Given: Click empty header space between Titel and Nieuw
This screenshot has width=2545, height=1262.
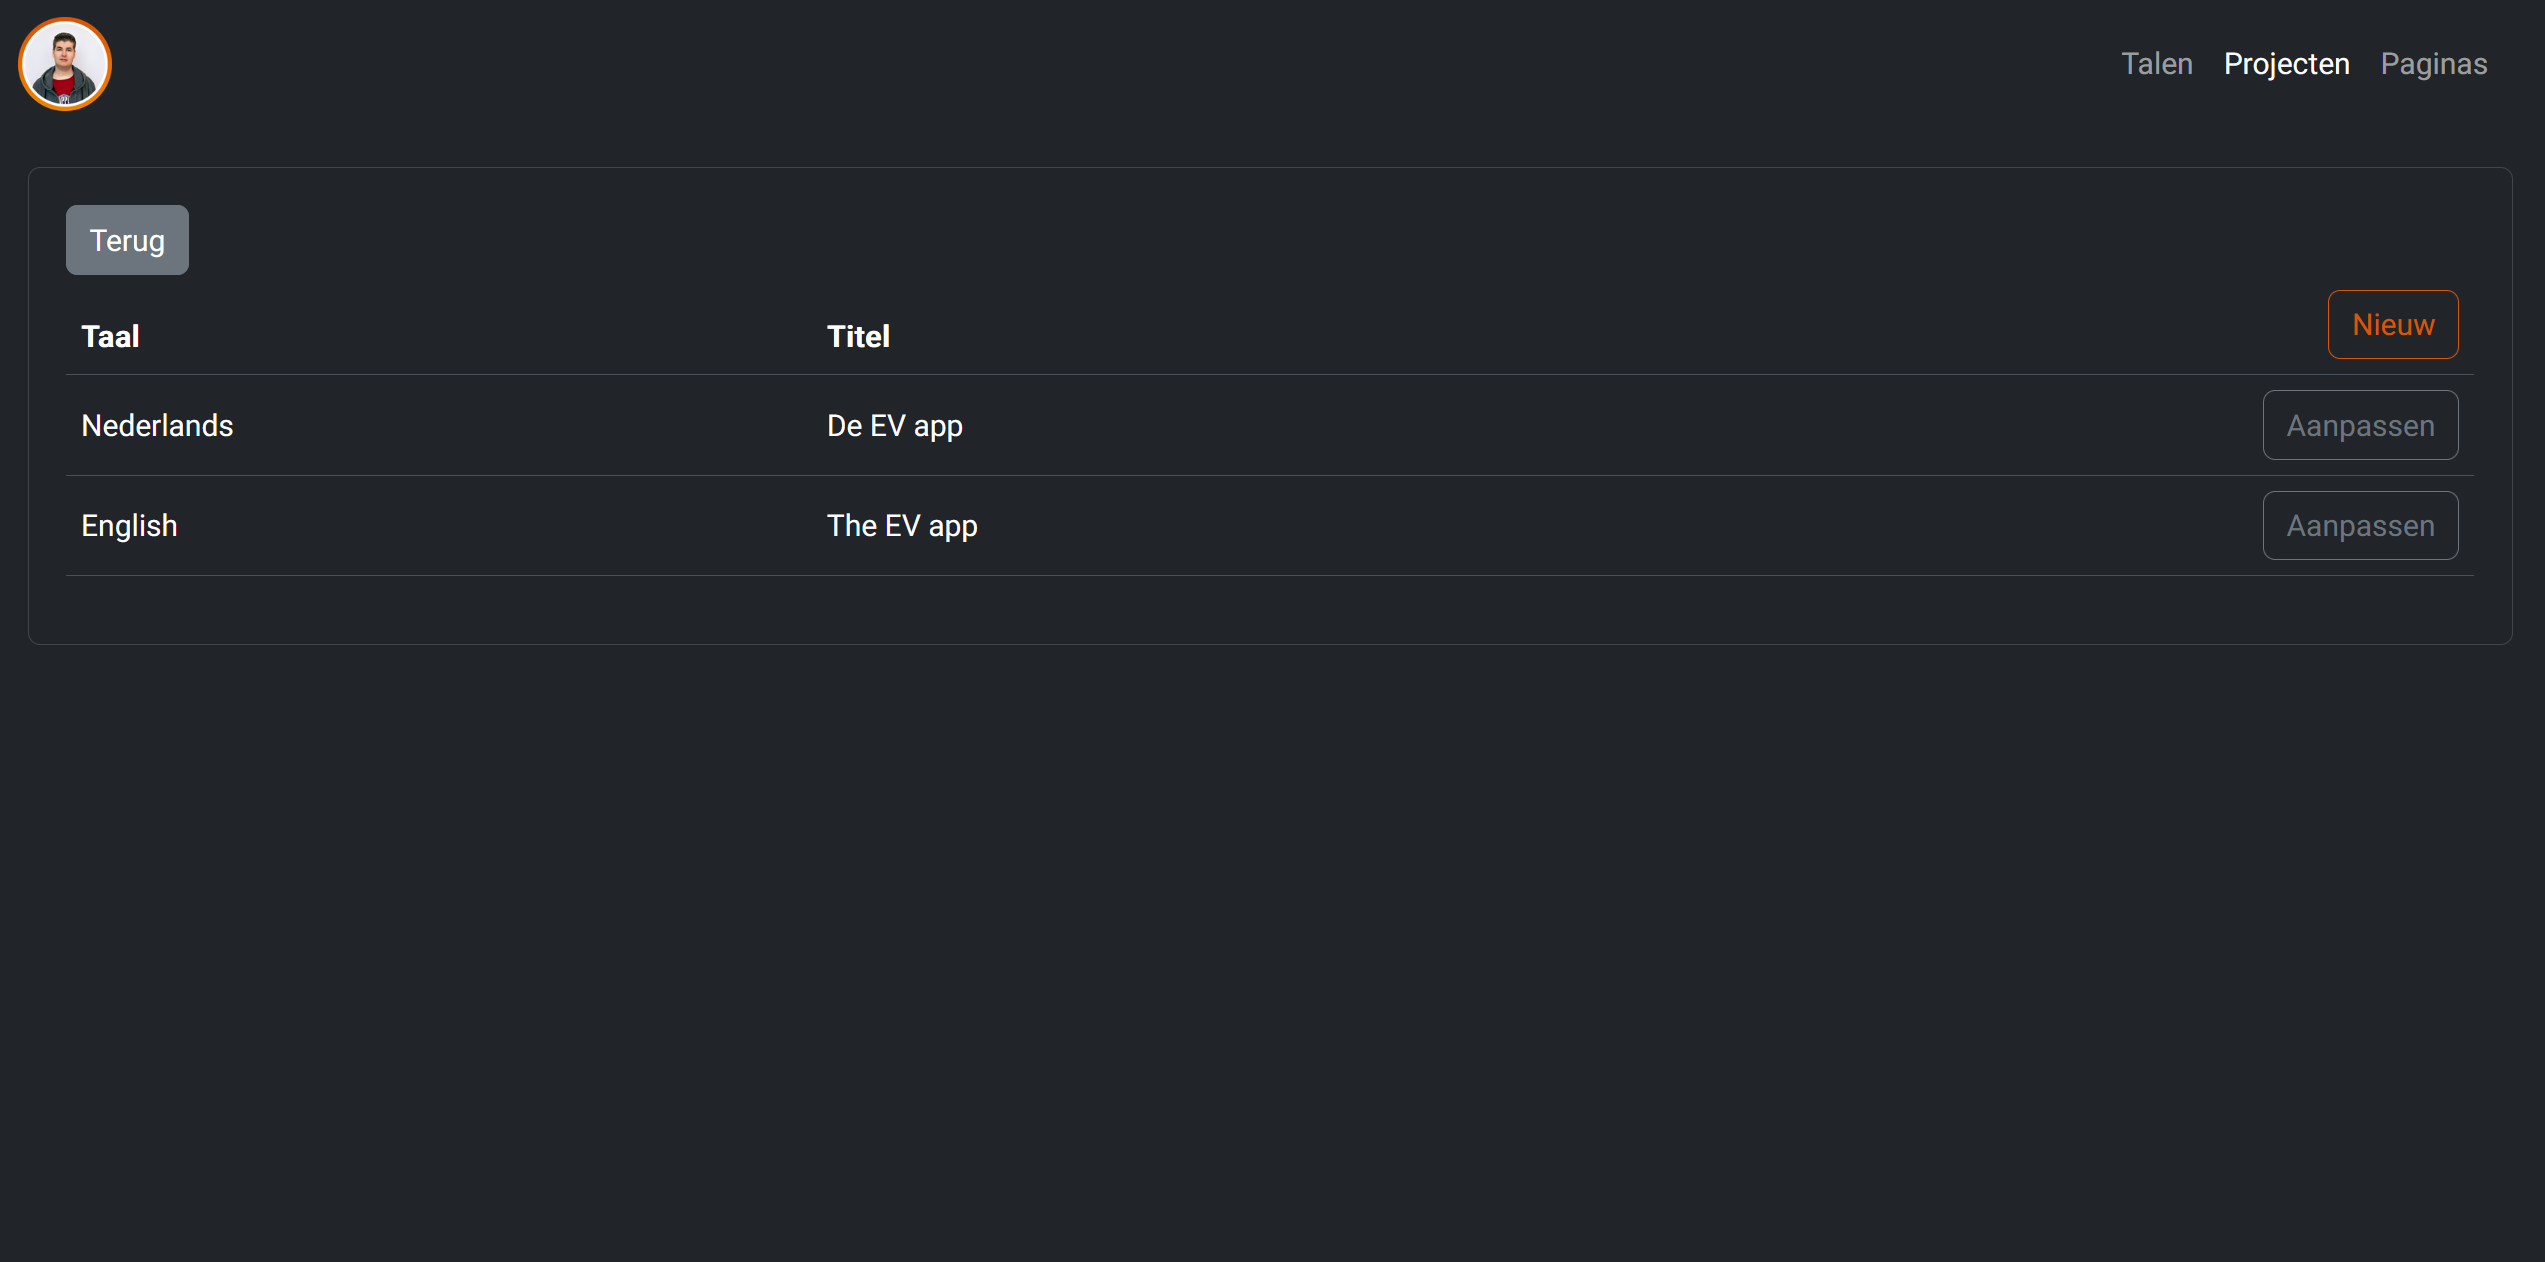Looking at the screenshot, I should (1600, 337).
